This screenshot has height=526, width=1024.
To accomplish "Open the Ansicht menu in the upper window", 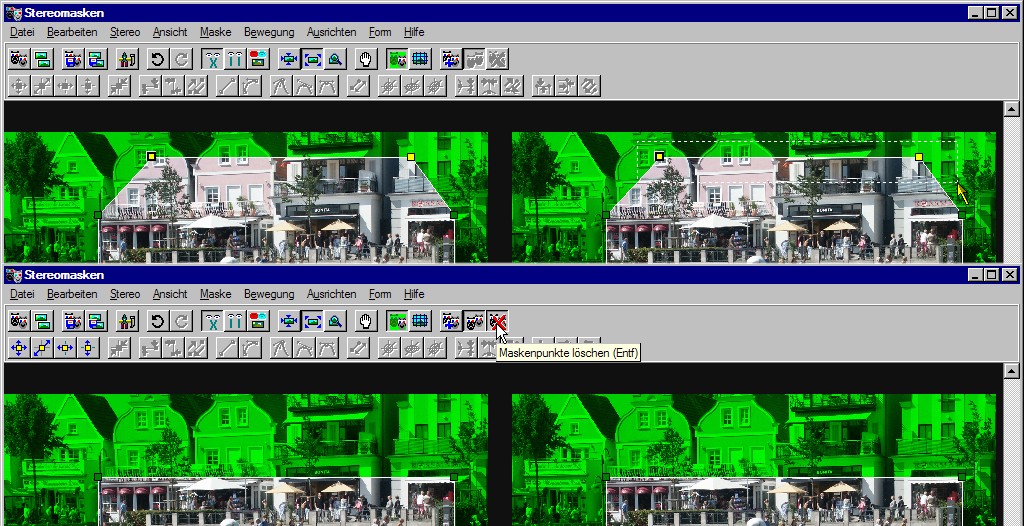I will [x=170, y=32].
